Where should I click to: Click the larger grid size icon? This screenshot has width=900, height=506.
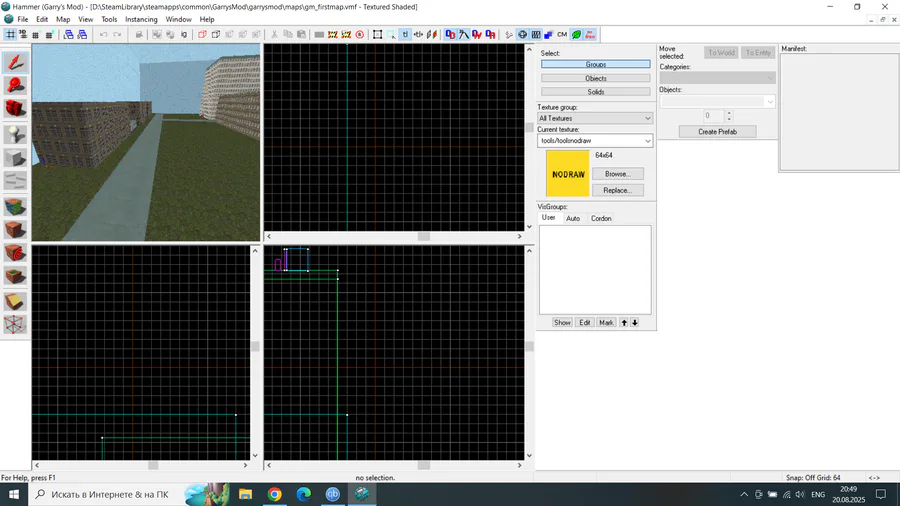point(49,34)
